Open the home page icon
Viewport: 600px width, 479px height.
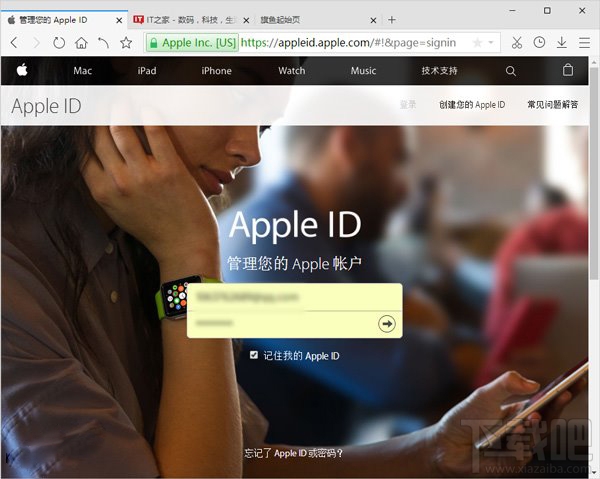81,42
